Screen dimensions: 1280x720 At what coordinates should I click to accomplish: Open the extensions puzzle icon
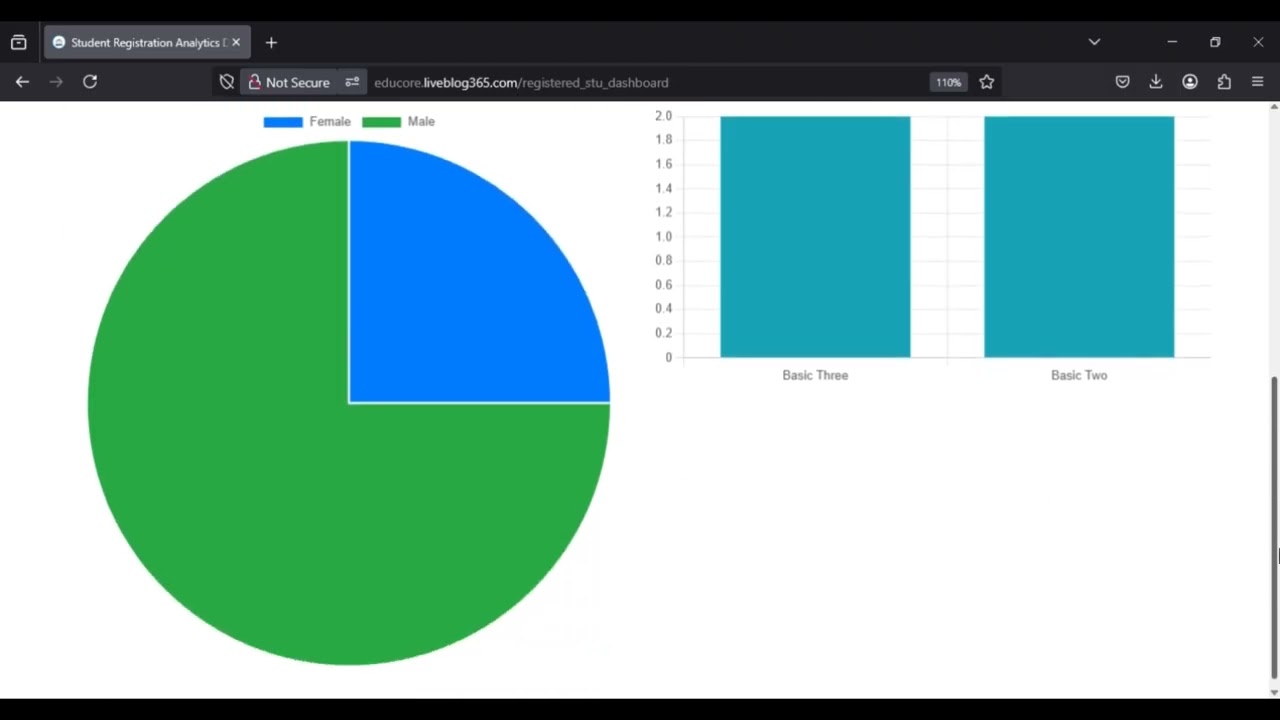tap(1224, 82)
